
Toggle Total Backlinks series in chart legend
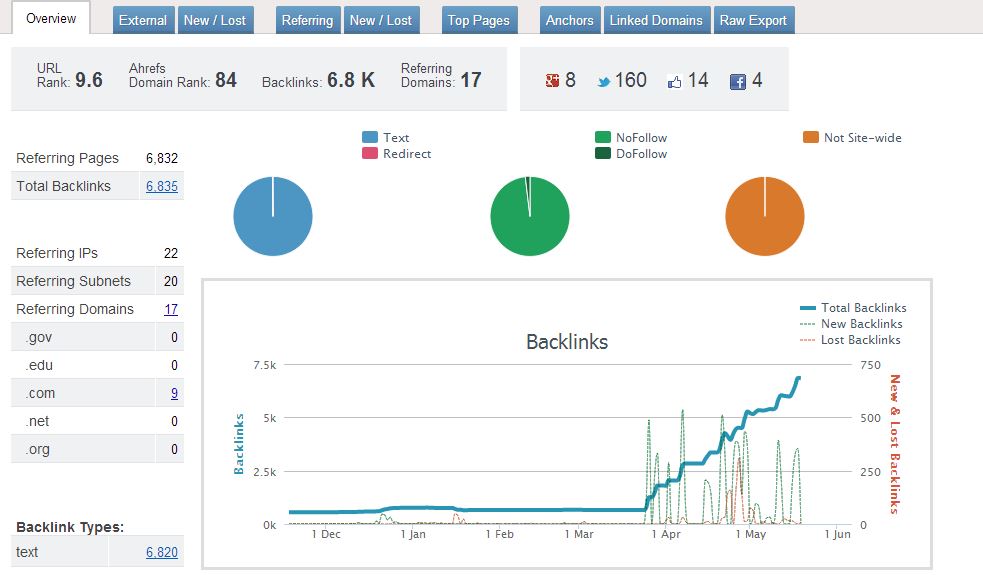pos(853,308)
